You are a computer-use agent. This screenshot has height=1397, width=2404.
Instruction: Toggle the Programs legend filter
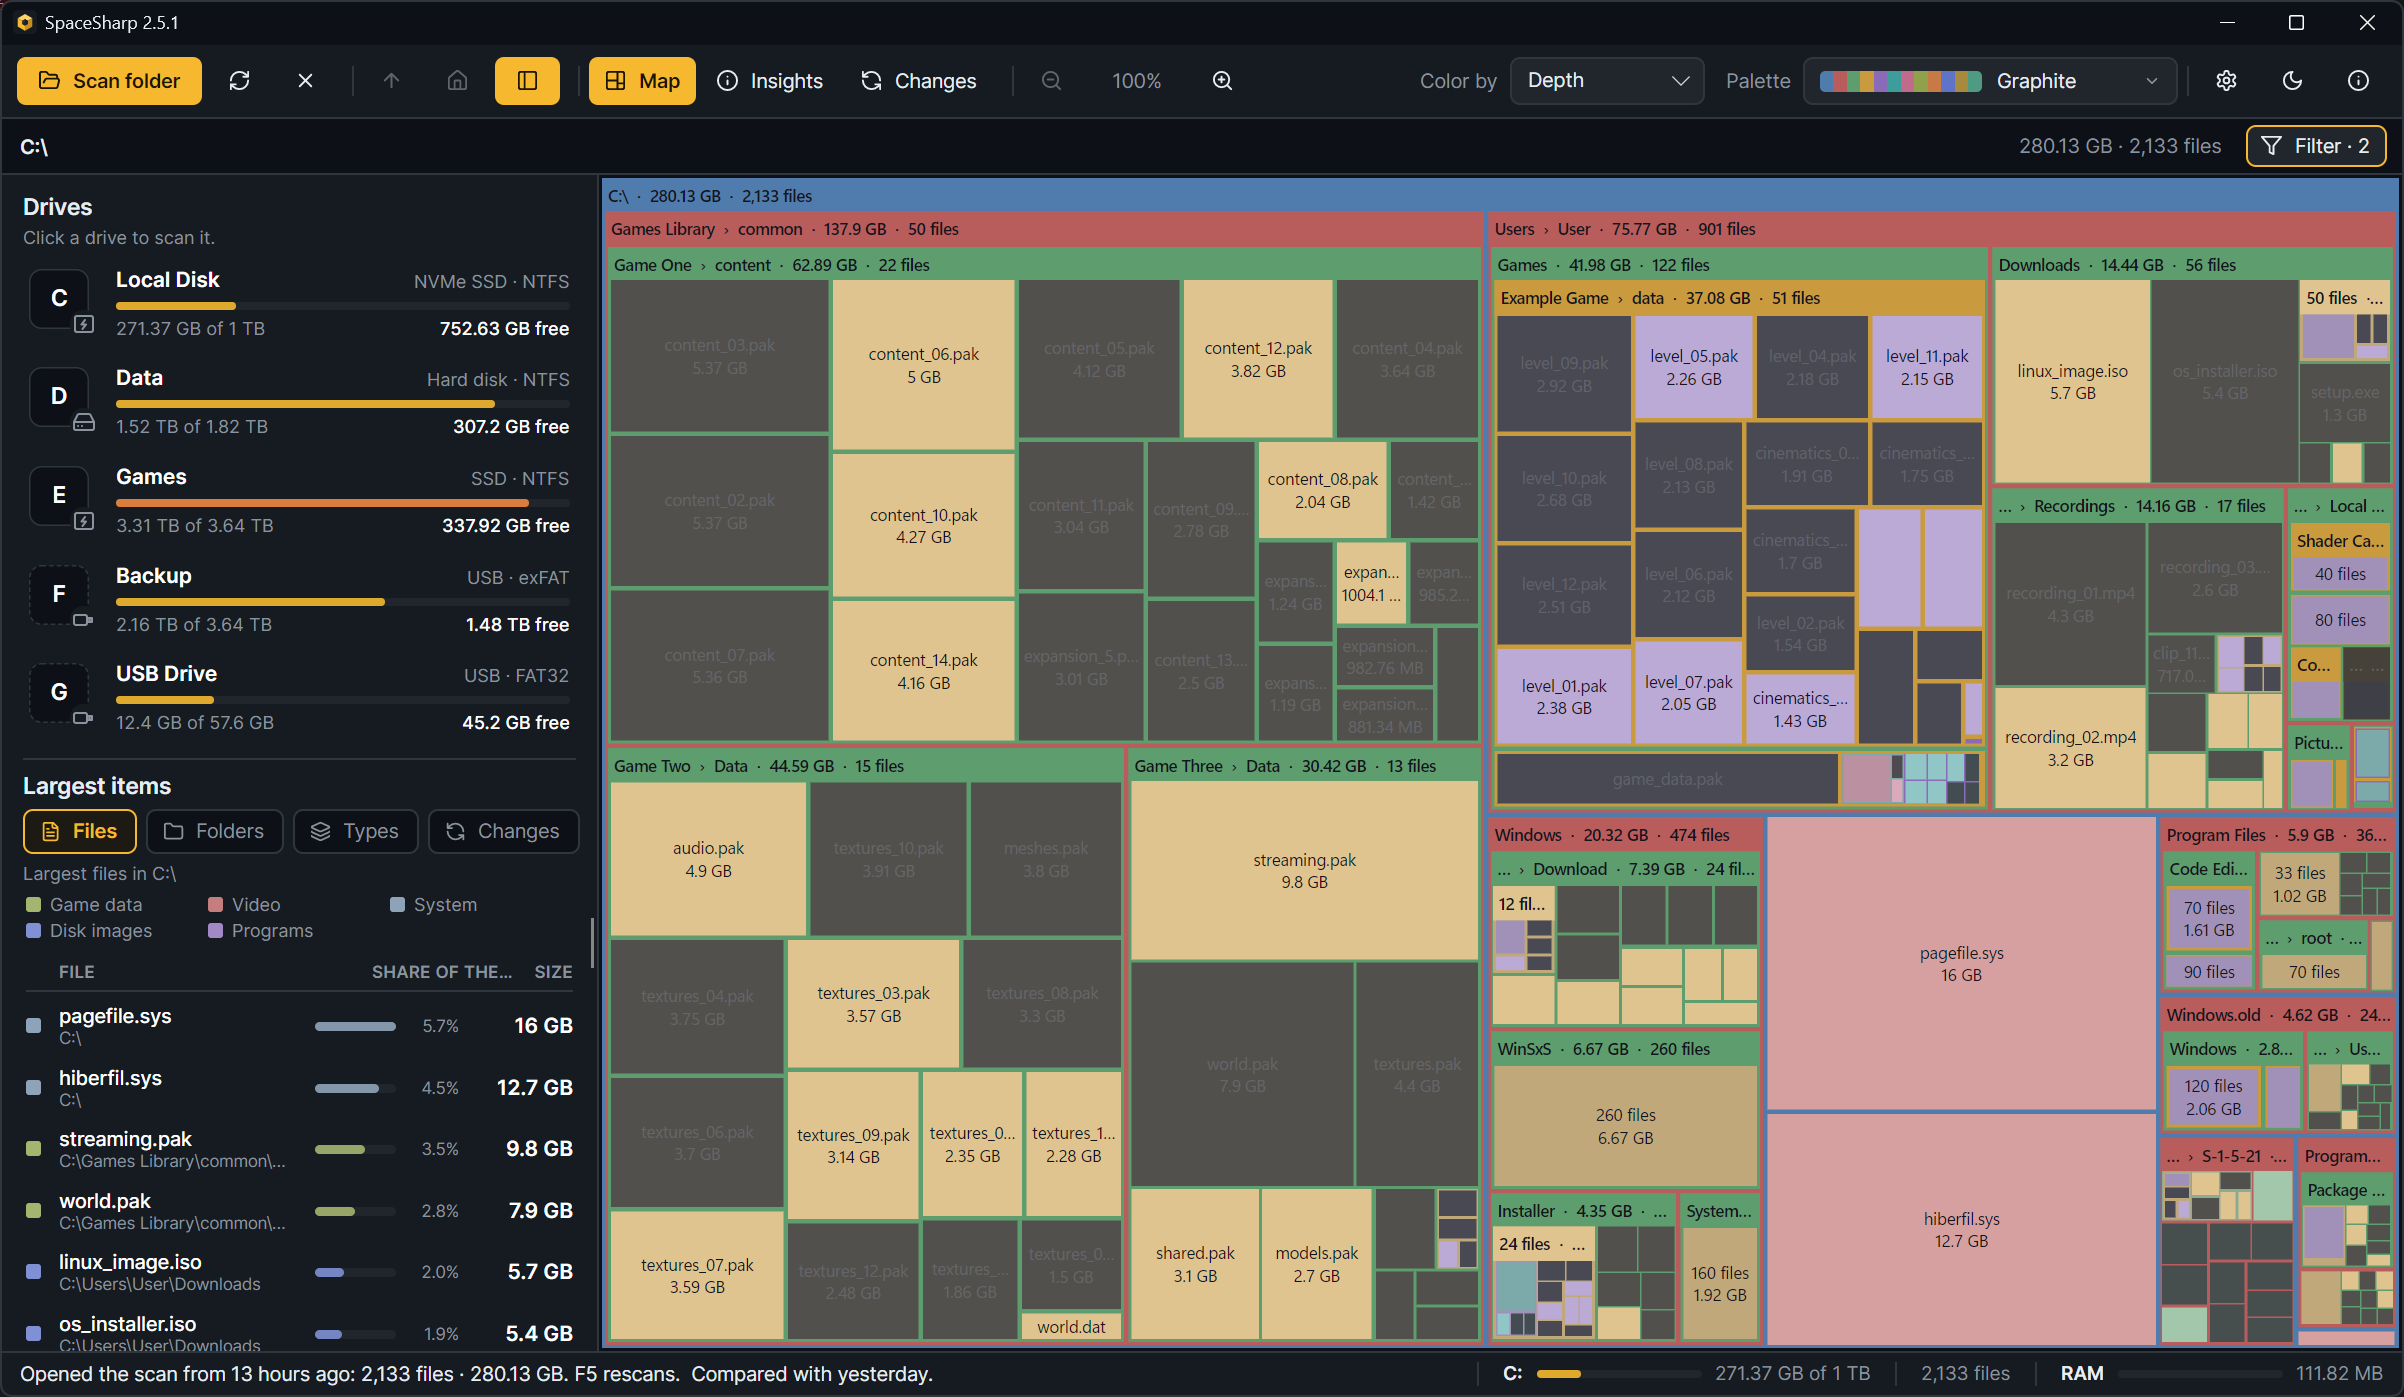click(260, 931)
